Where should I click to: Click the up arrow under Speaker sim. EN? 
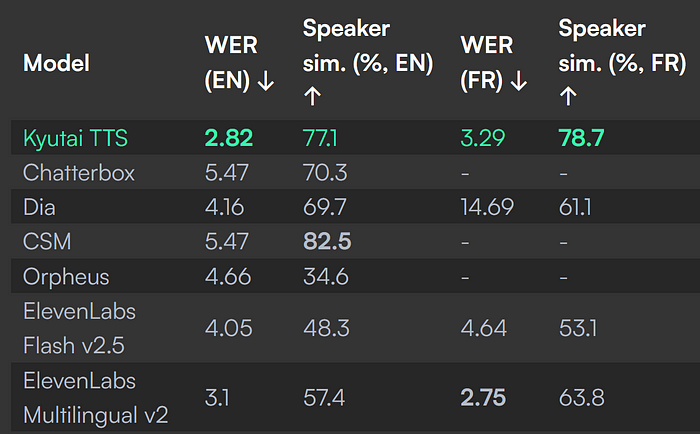[x=312, y=96]
